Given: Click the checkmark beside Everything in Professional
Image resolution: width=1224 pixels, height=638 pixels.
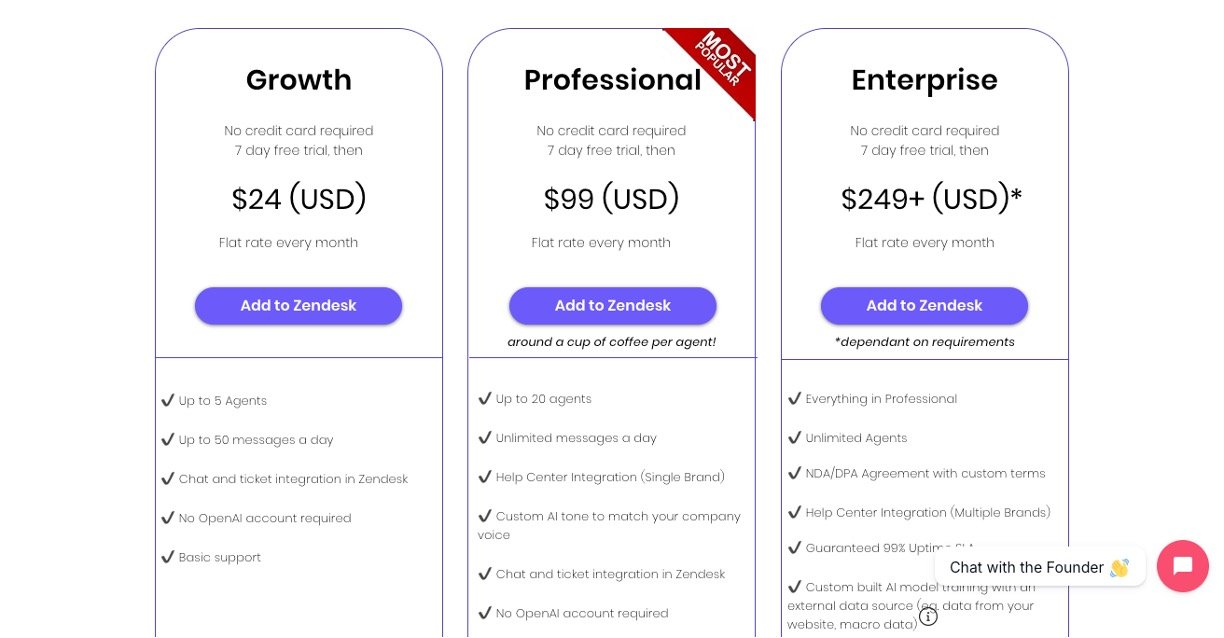Looking at the screenshot, I should [x=795, y=398].
